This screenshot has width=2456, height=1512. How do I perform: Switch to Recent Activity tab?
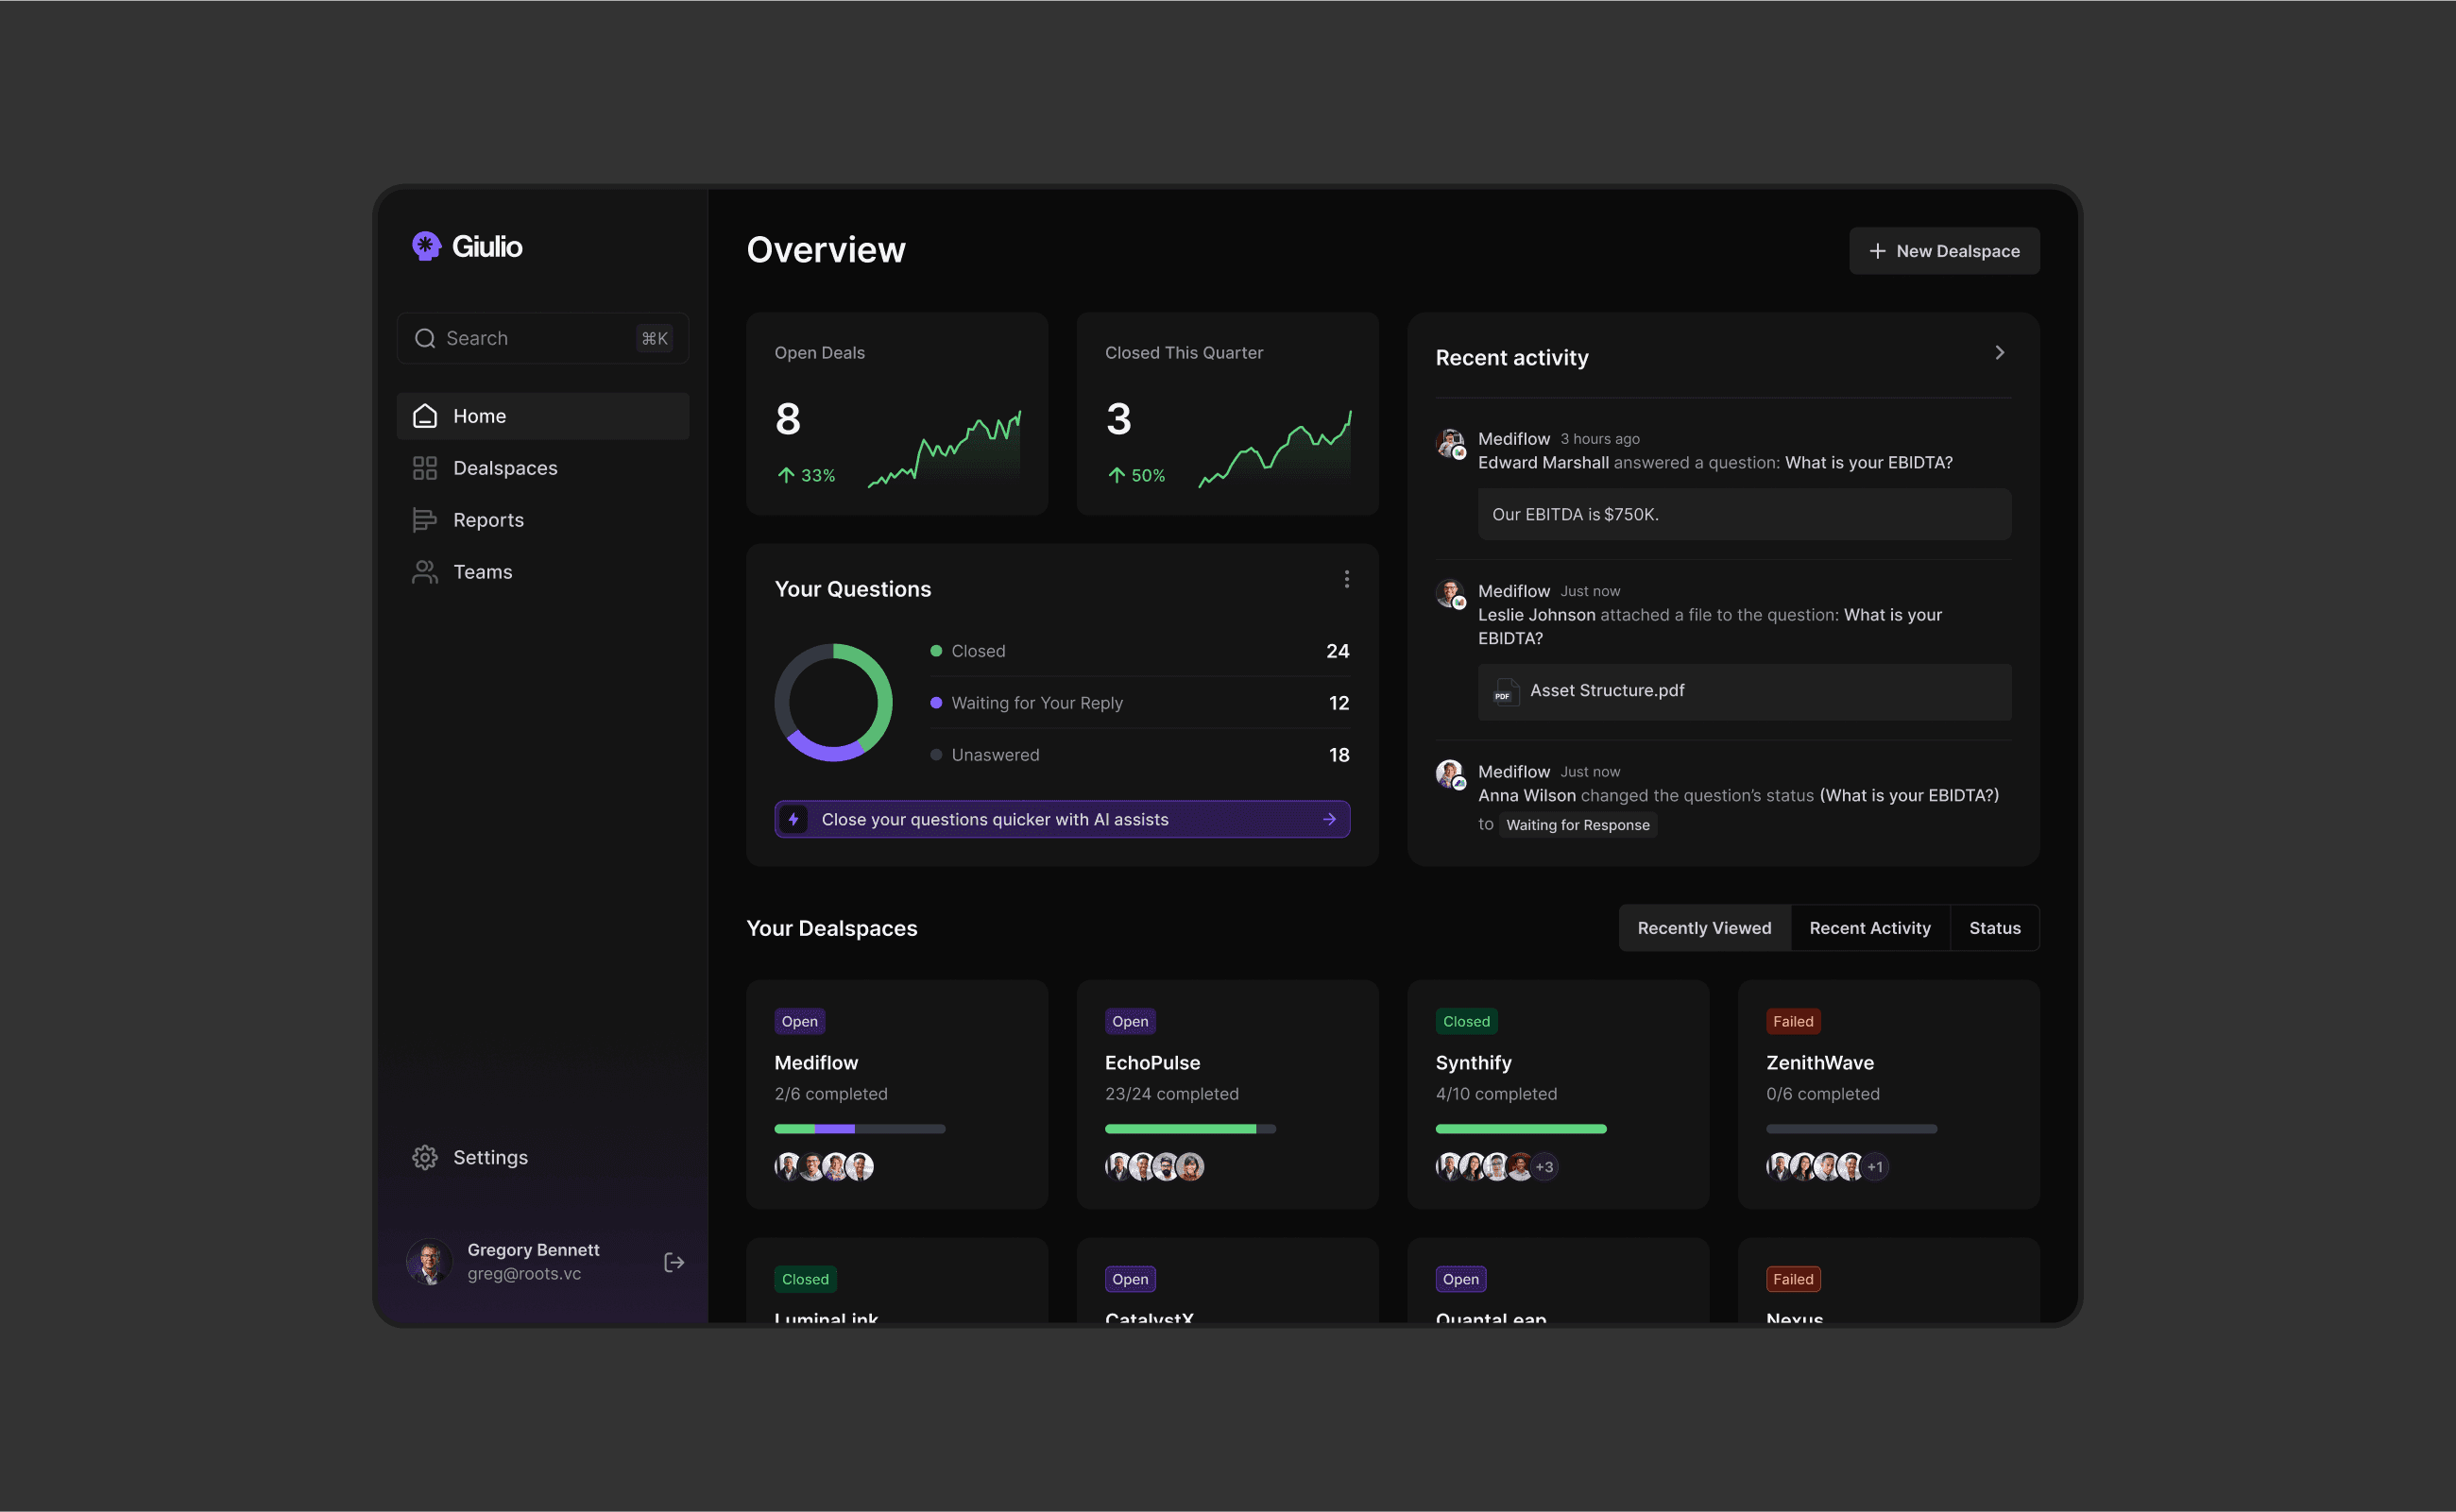pos(1869,928)
